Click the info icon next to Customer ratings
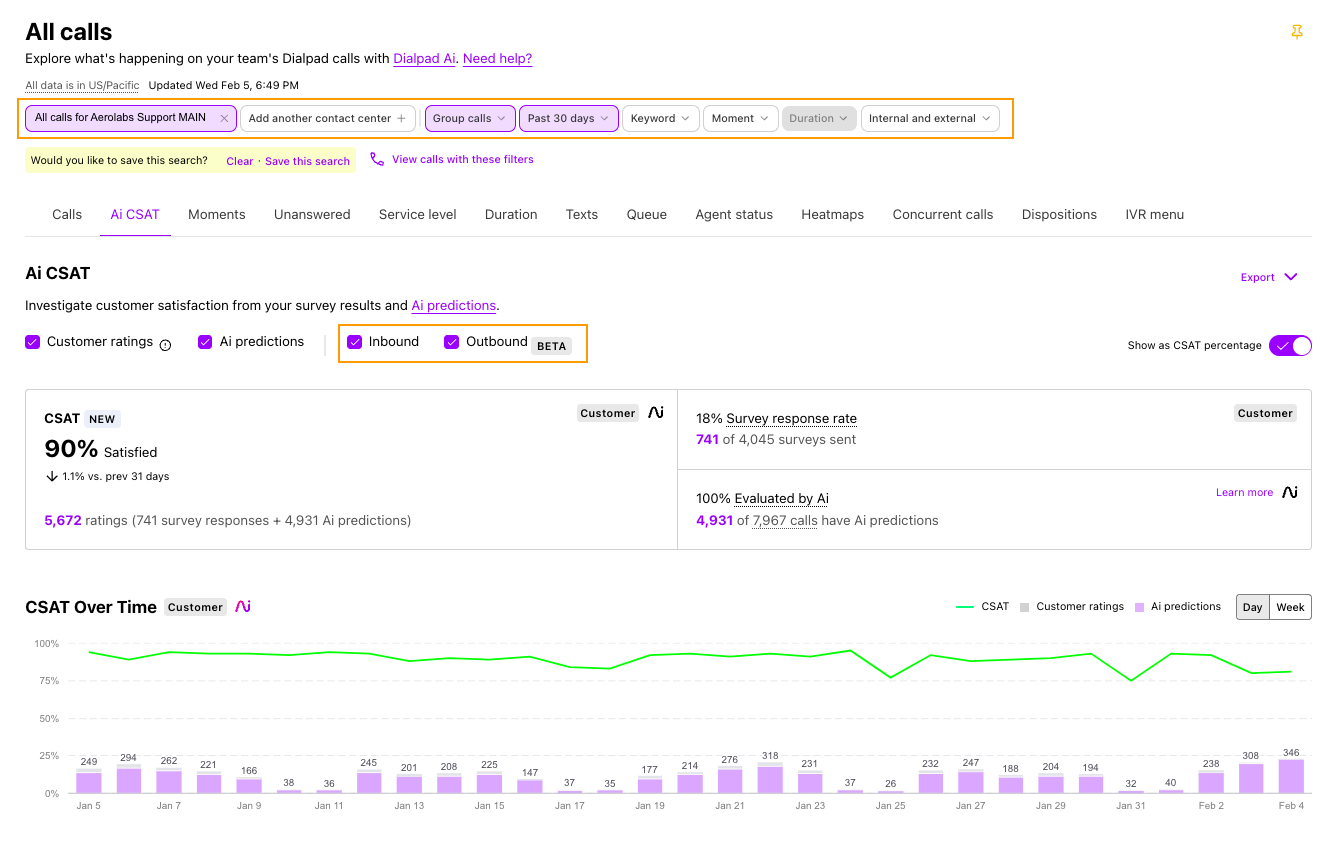The height and width of the screenshot is (844, 1334). (166, 344)
